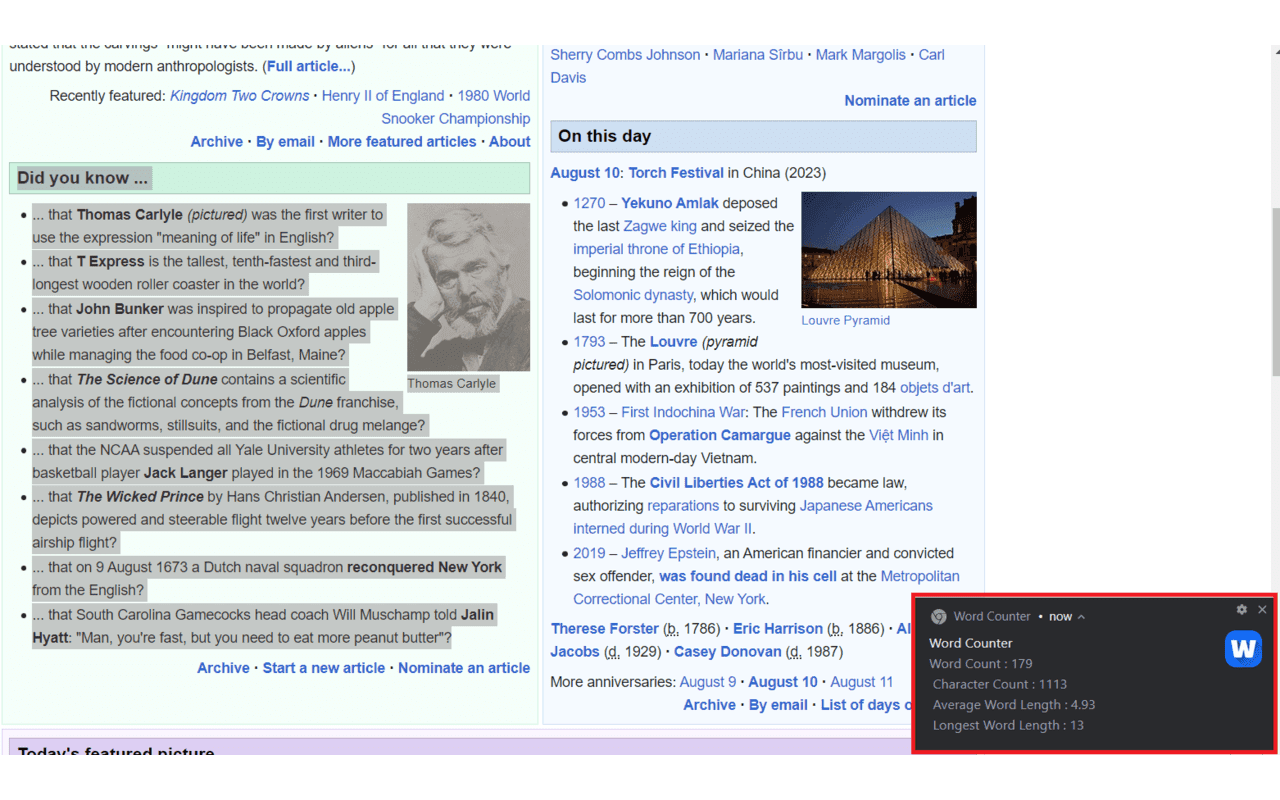1280x800 pixels.
Task: Open the 2019 year link
Action: click(589, 553)
